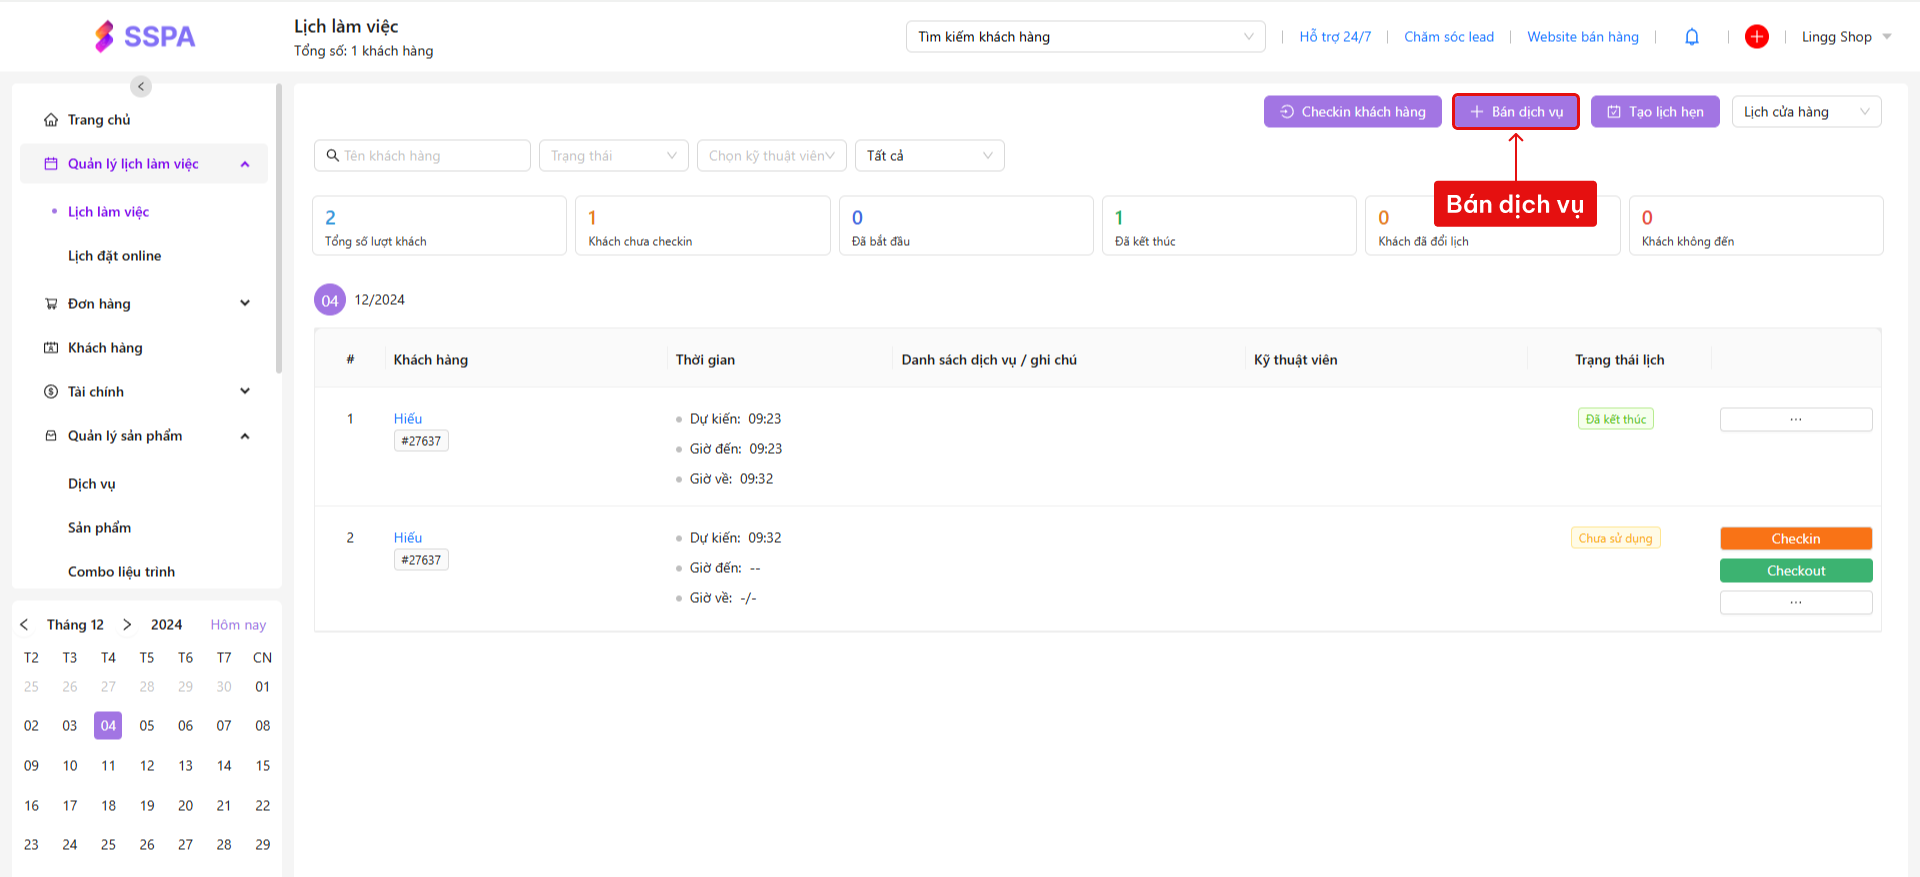This screenshot has width=1920, height=877.
Task: Open Sản phẩm submenu item
Action: [99, 528]
